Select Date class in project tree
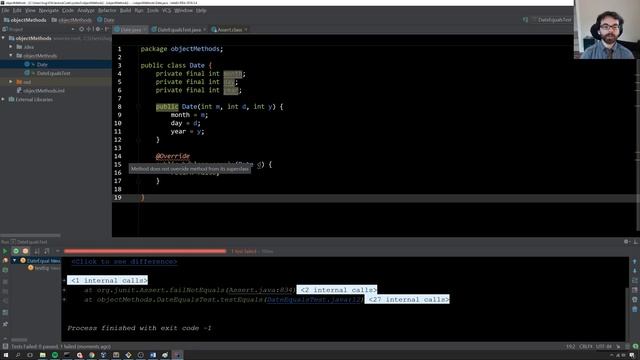The width and height of the screenshot is (640, 360). (42, 64)
